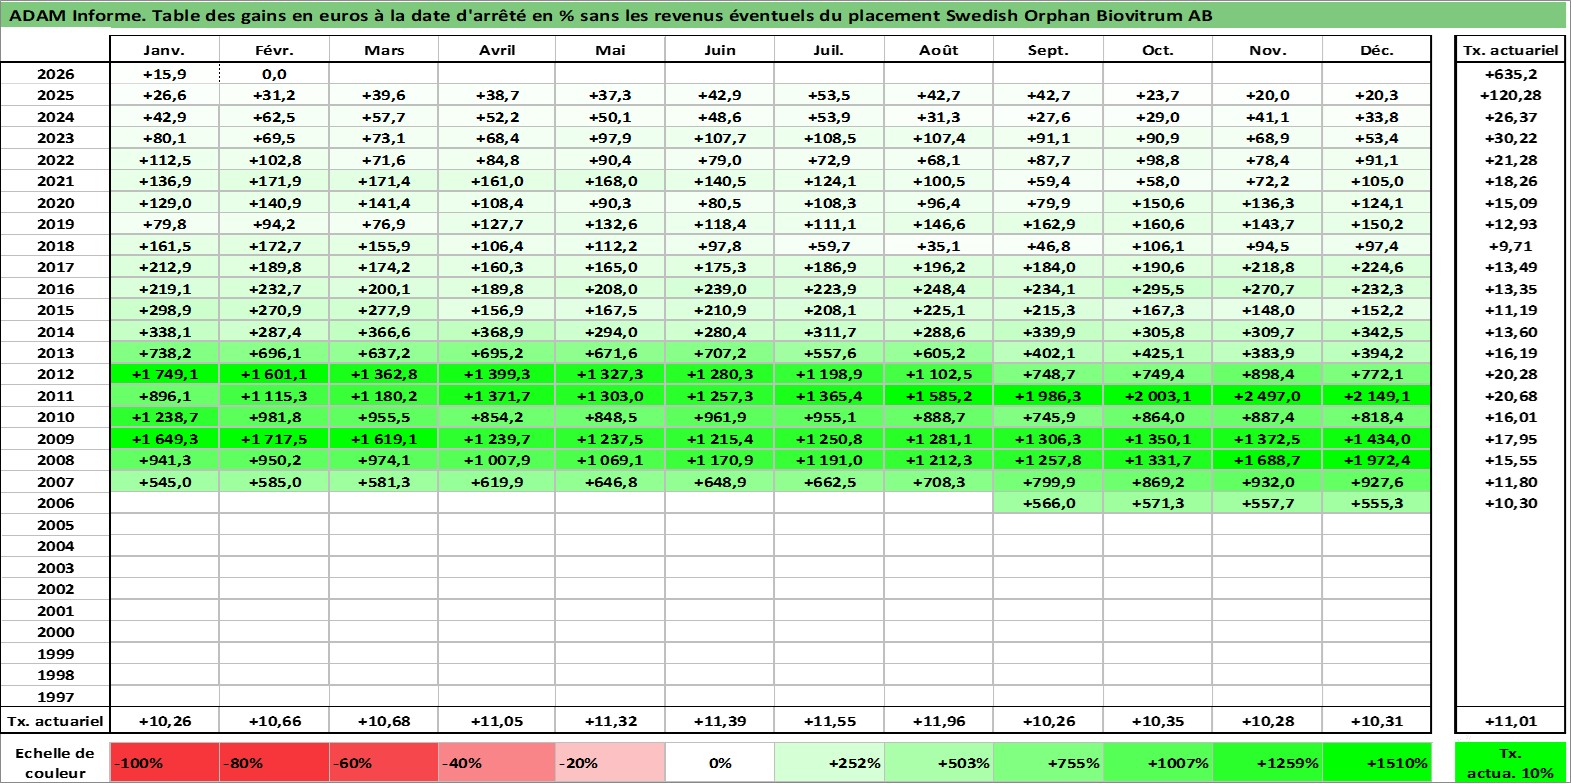Image resolution: width=1571 pixels, height=783 pixels.
Task: Click the 0,0 cell for February 2026
Action: 274,74
